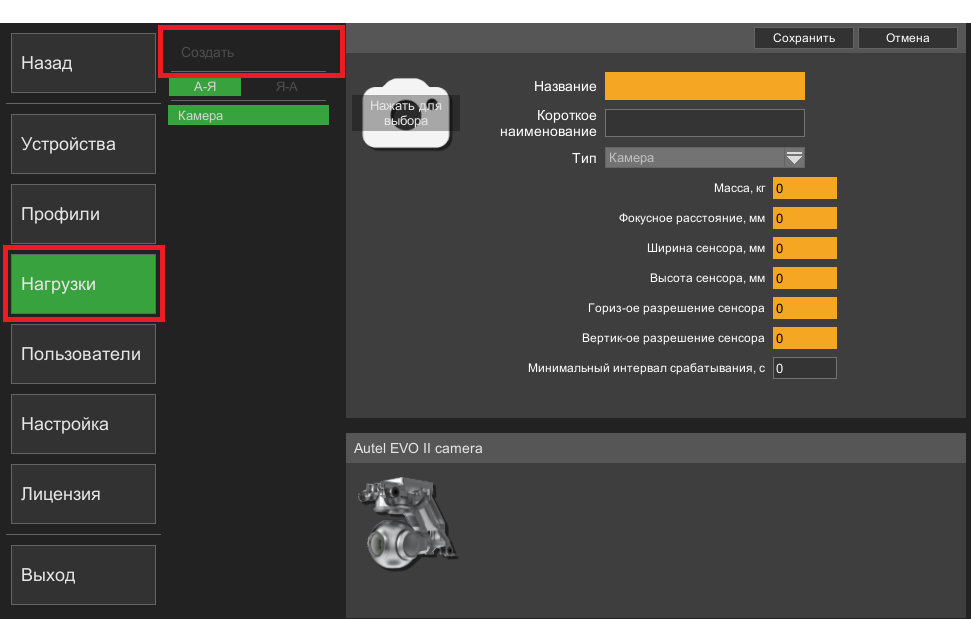
Task: Go to Нагрузки section
Action: (x=84, y=284)
